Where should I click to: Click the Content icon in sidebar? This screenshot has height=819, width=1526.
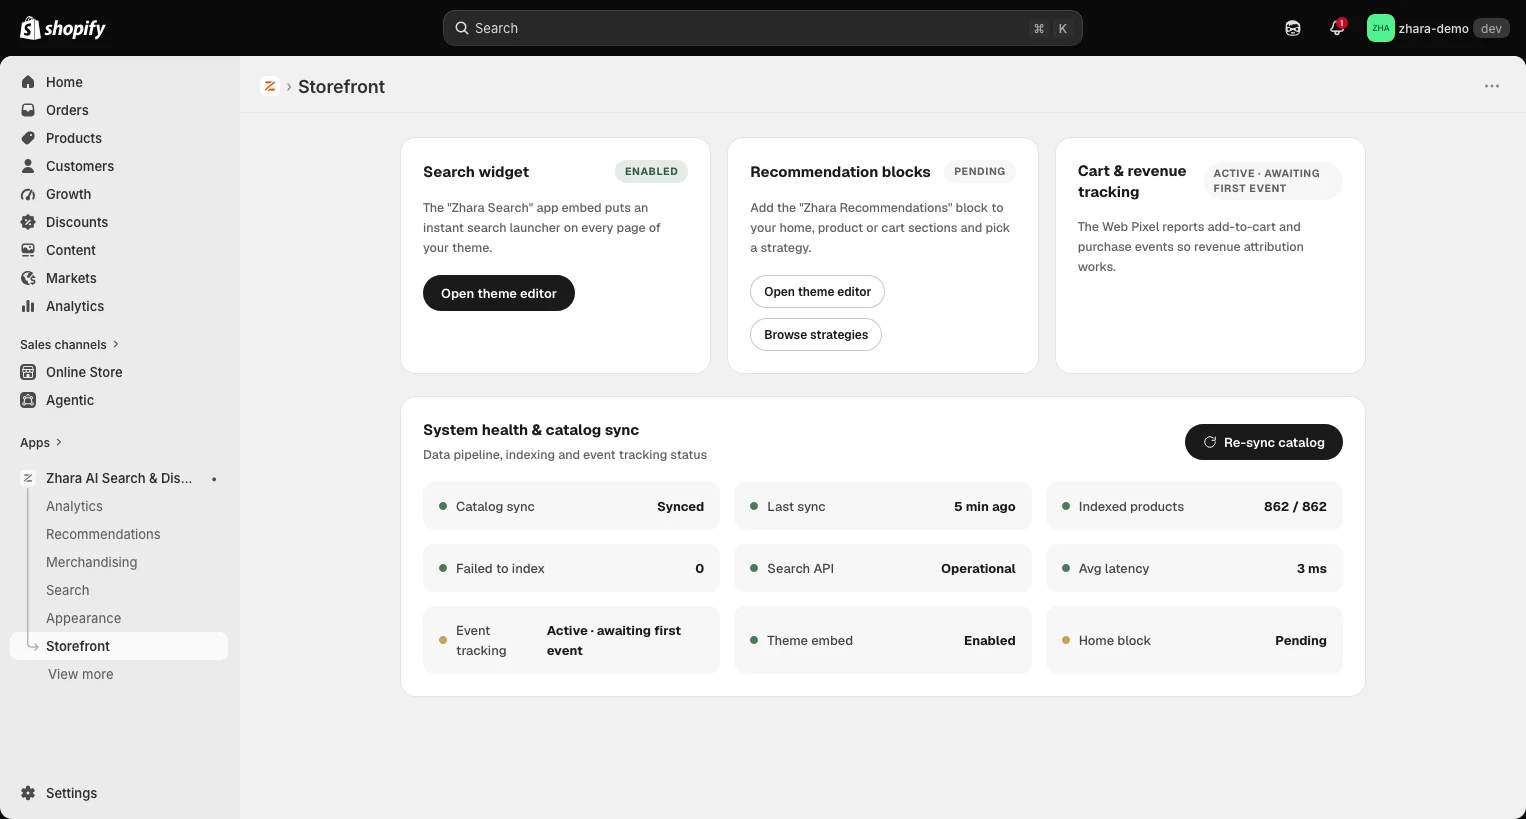tap(28, 250)
